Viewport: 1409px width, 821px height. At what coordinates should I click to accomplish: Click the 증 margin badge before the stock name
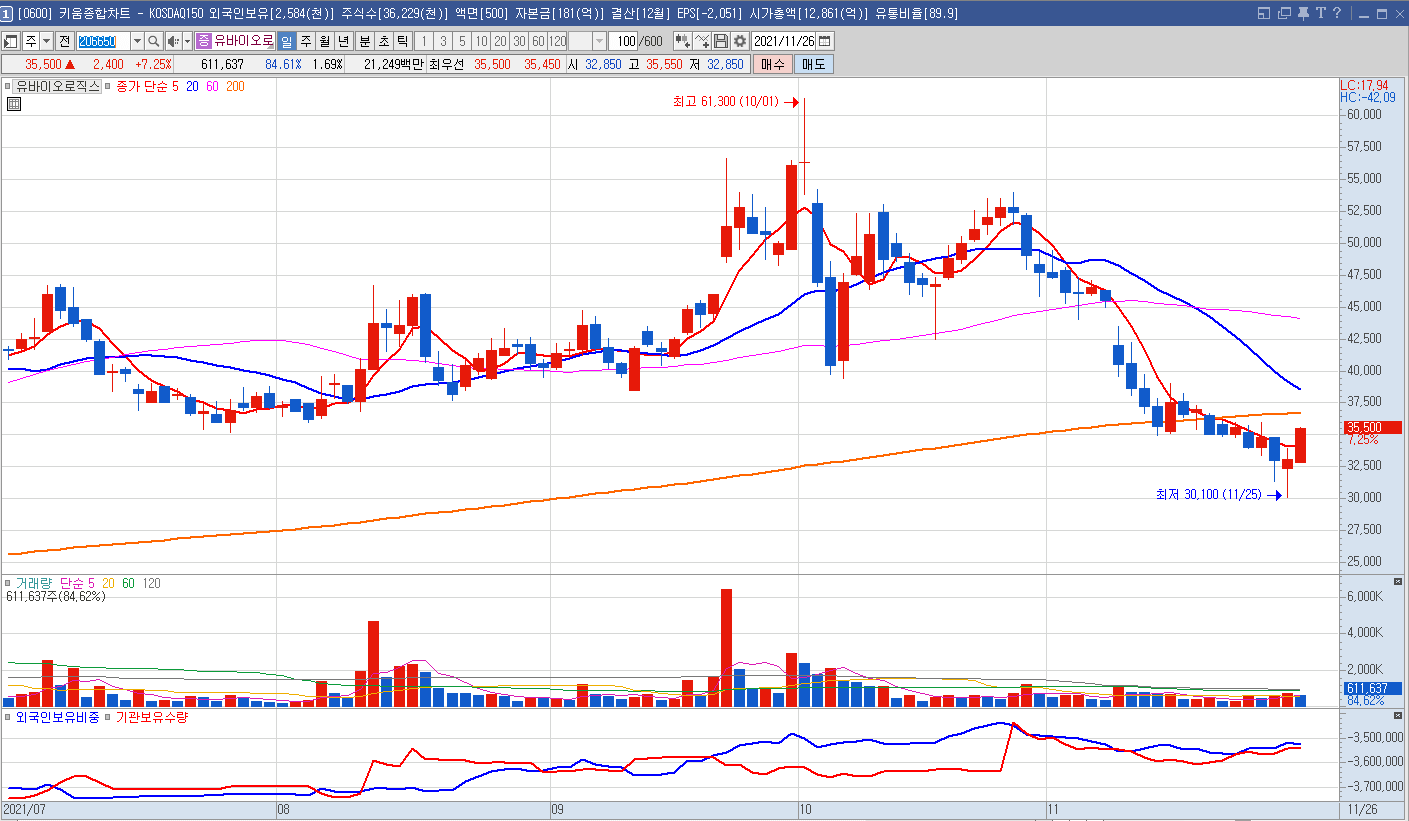pos(204,41)
